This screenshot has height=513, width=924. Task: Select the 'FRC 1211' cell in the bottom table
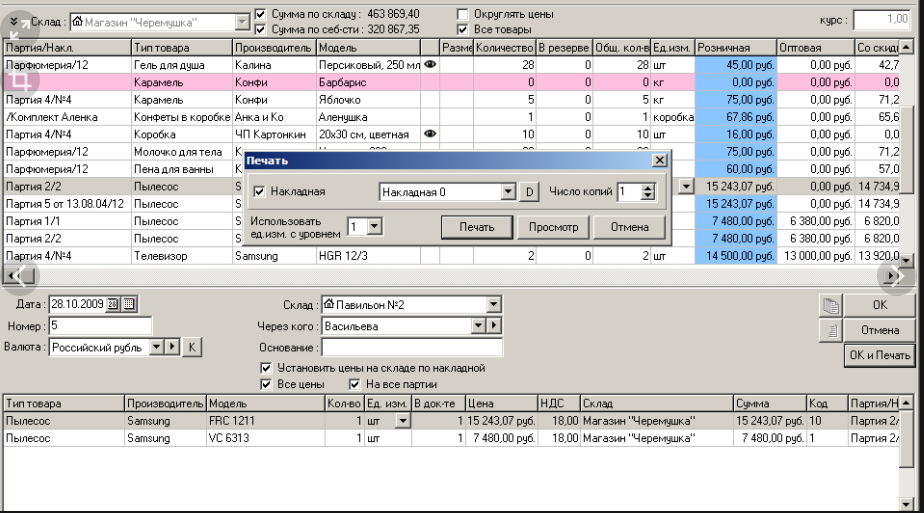265,421
